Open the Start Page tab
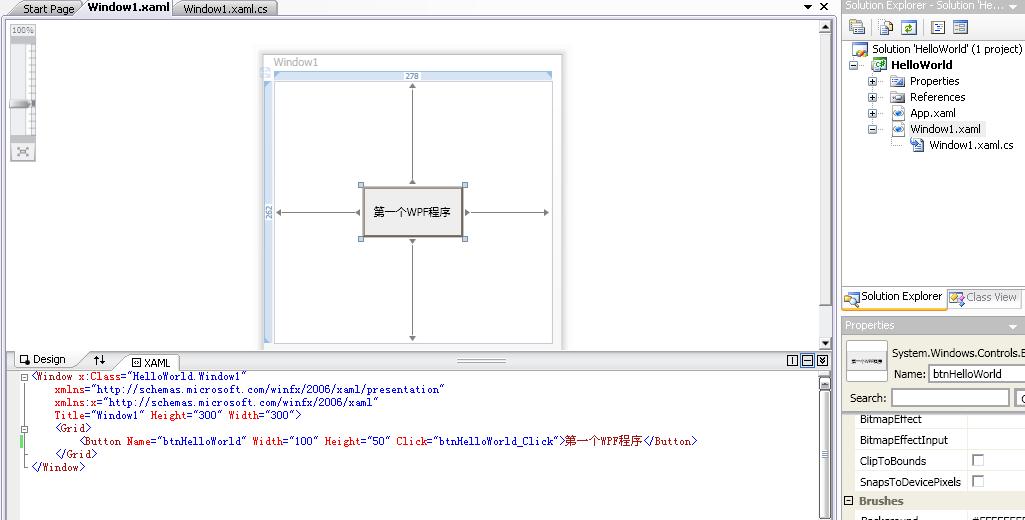This screenshot has width=1025, height=520. pyautogui.click(x=48, y=9)
